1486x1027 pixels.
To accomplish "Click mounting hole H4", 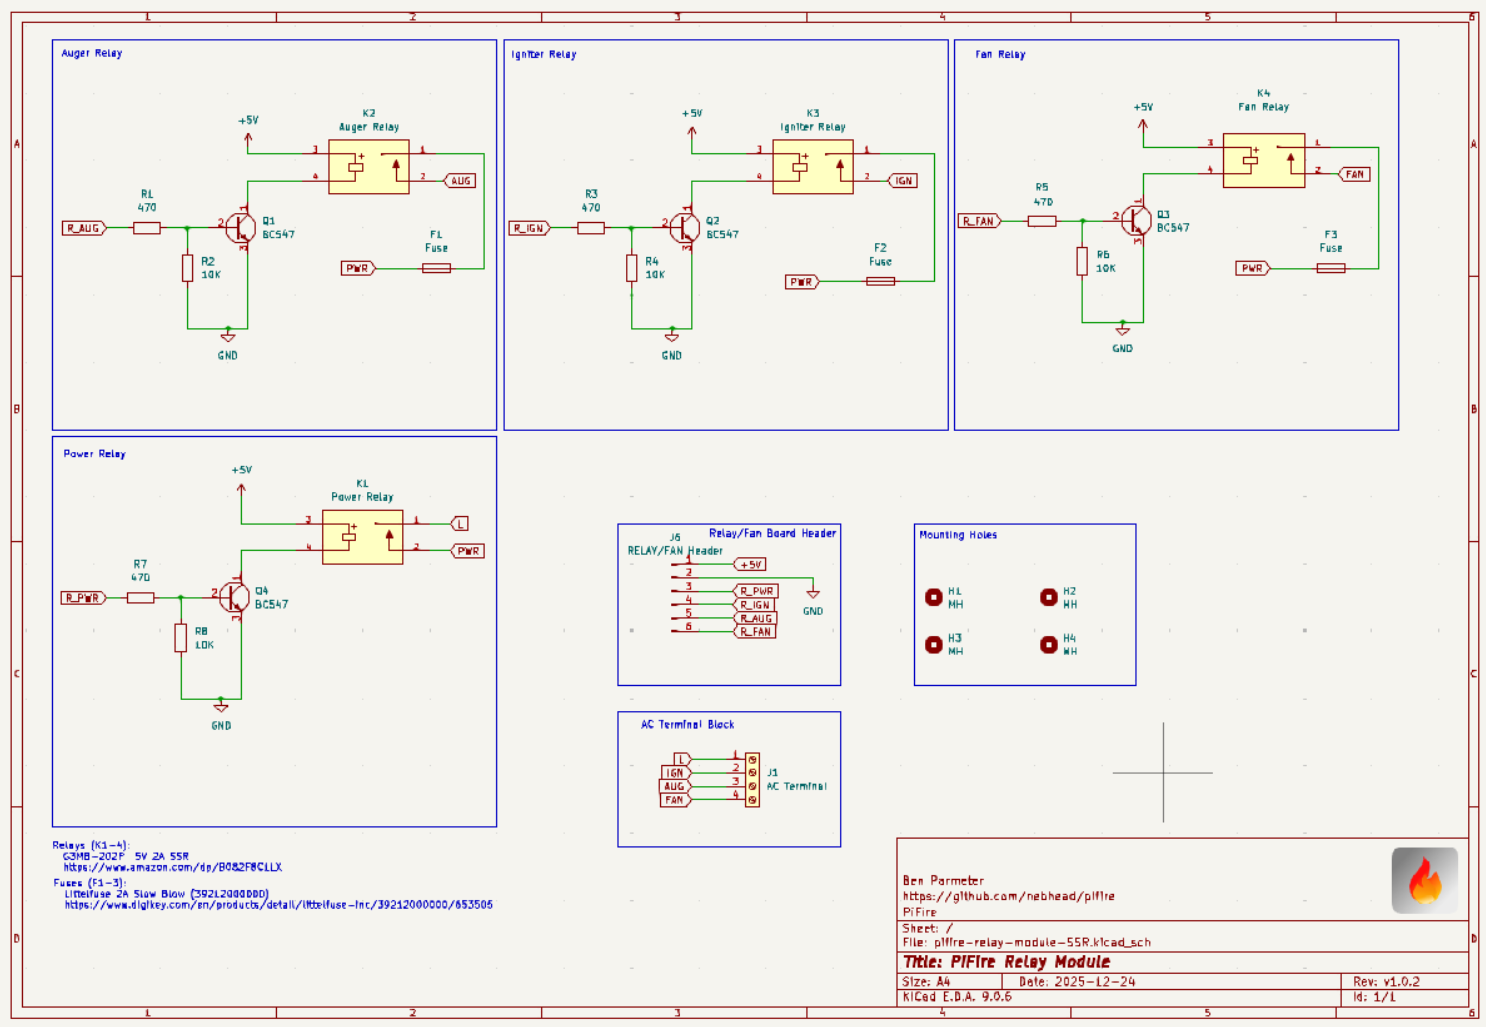I will click(1048, 644).
